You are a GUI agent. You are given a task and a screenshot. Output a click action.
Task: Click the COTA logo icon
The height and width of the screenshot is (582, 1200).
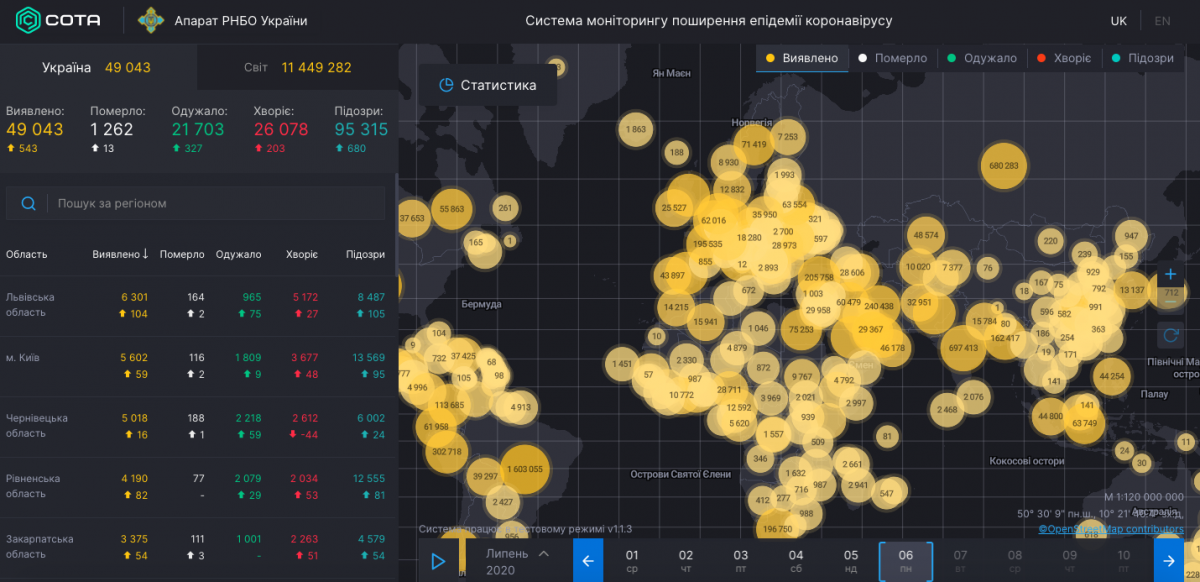(29, 20)
